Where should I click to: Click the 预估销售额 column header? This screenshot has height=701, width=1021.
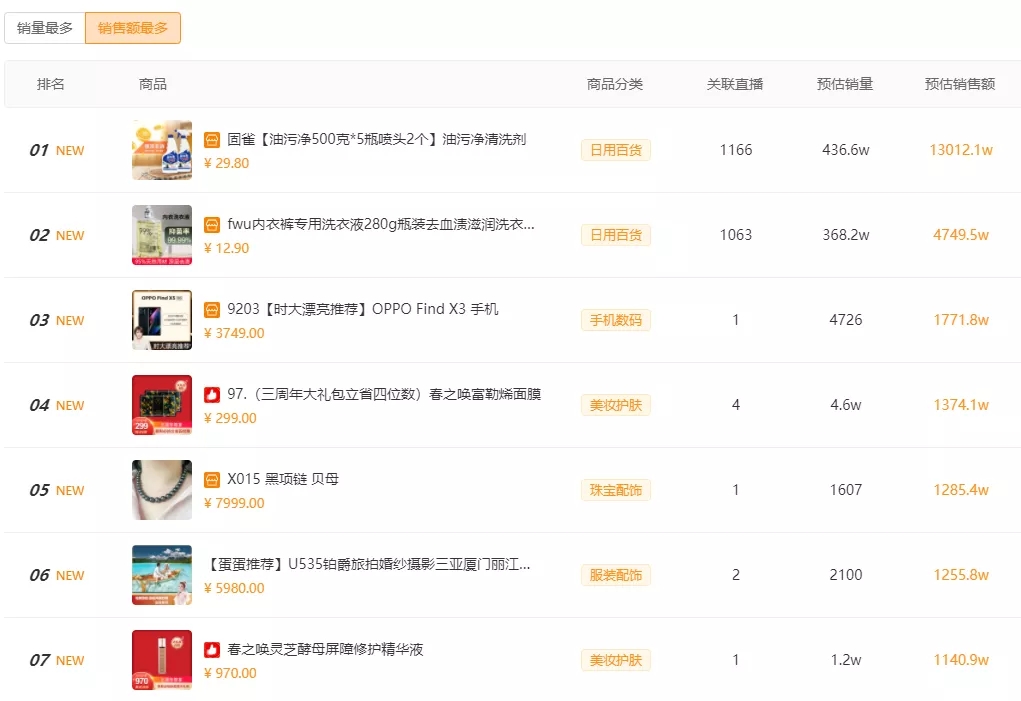click(960, 84)
